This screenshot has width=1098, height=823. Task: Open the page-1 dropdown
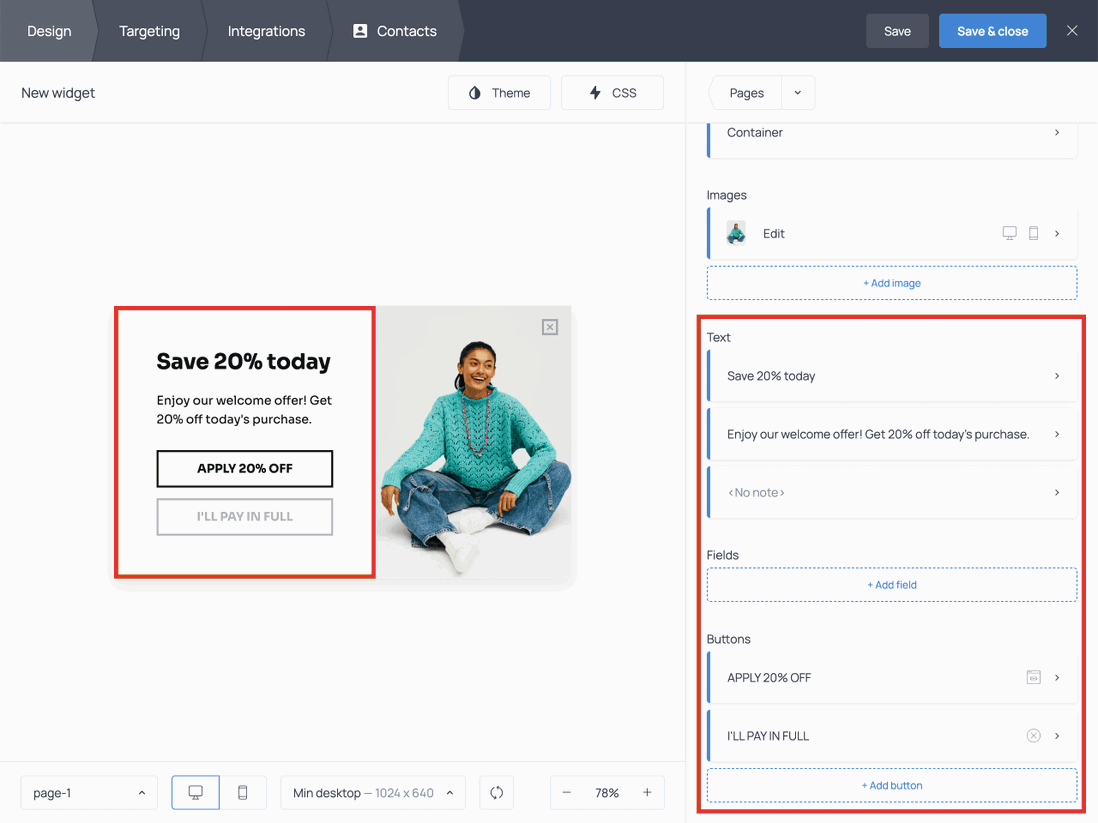click(x=89, y=792)
